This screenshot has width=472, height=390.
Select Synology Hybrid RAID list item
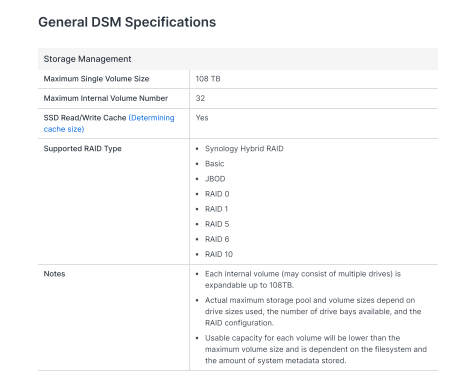coord(244,149)
